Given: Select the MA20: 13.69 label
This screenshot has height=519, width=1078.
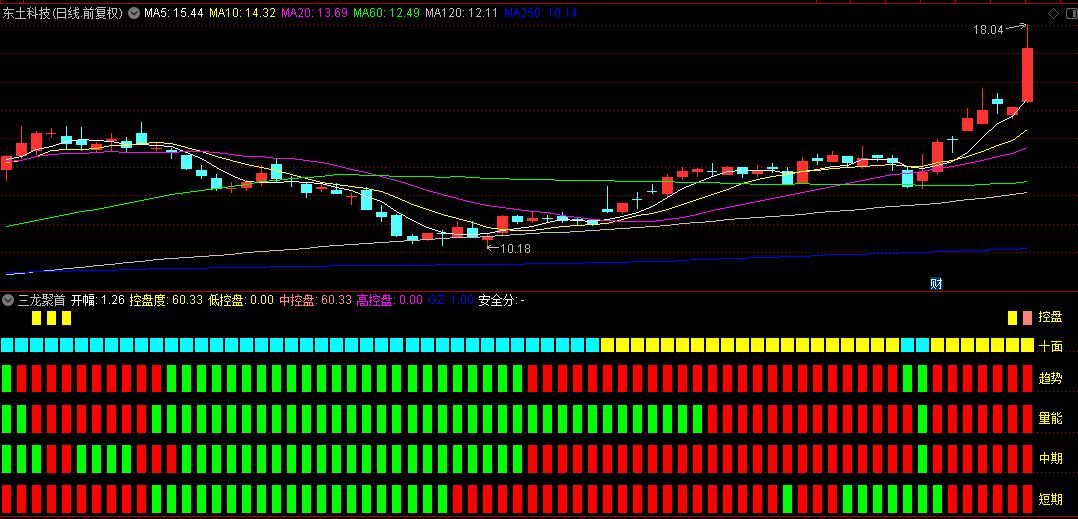Looking at the screenshot, I should [x=314, y=13].
